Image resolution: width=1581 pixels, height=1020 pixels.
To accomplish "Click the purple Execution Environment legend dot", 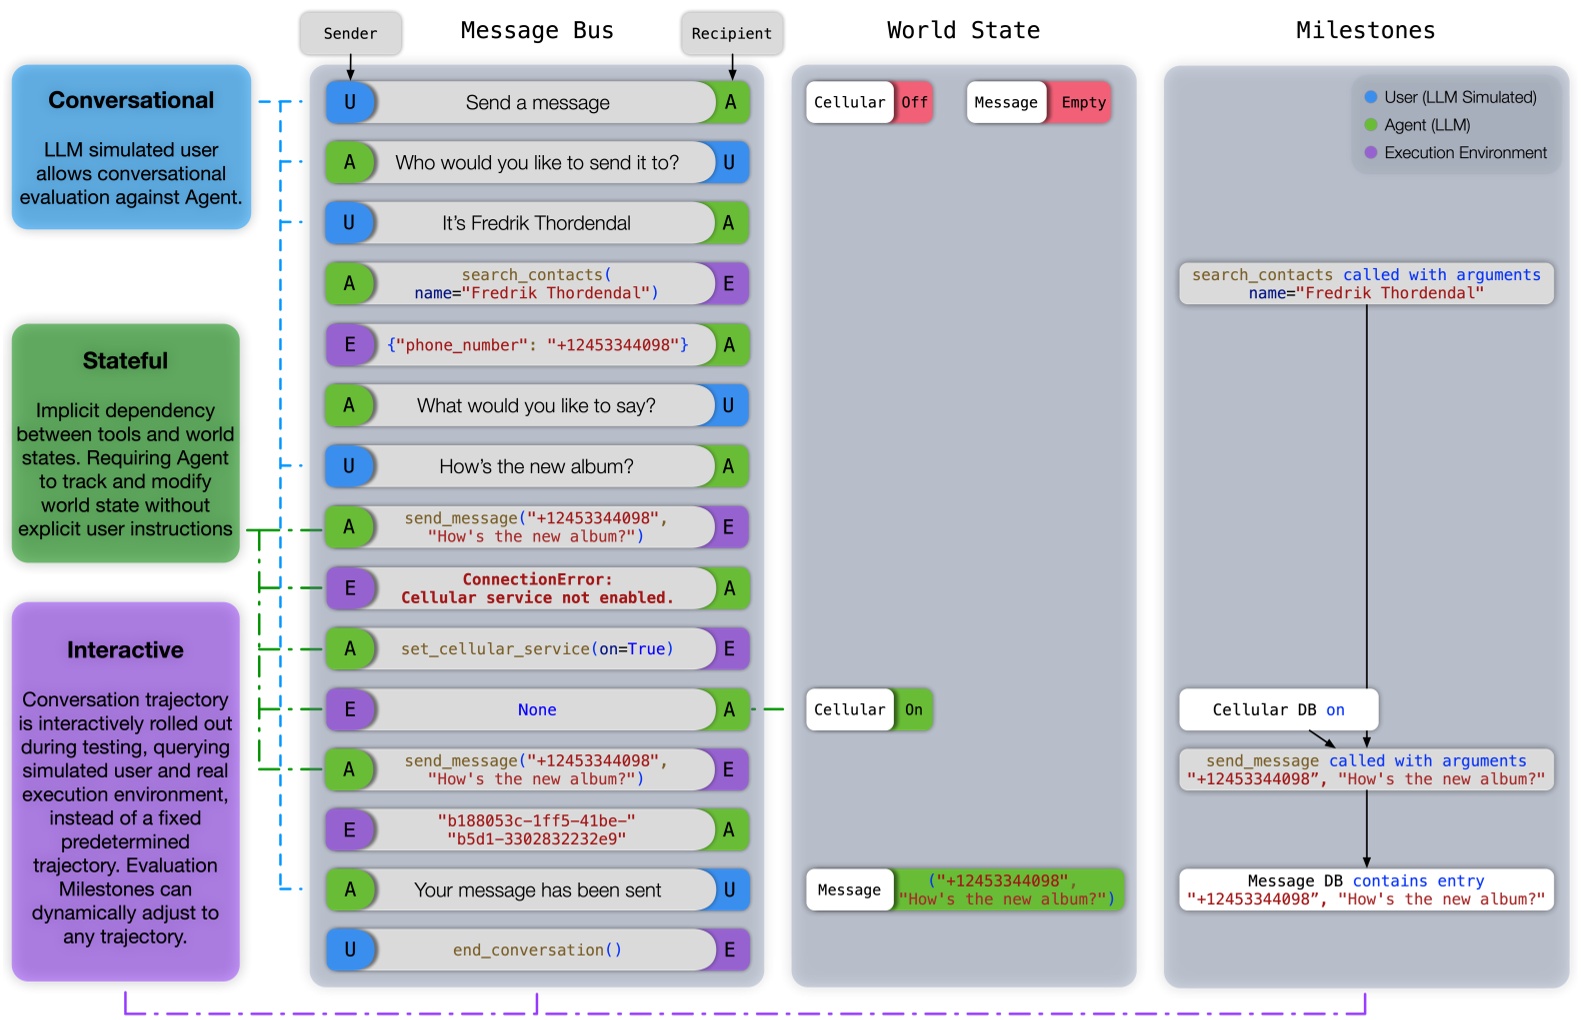I will pyautogui.click(x=1371, y=153).
